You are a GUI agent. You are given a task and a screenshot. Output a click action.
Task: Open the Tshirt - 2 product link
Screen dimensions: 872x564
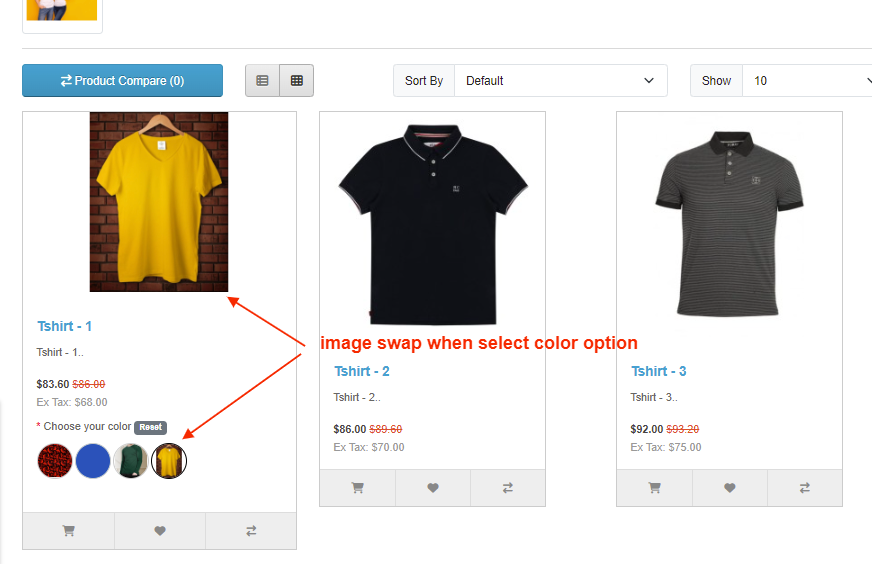point(362,371)
